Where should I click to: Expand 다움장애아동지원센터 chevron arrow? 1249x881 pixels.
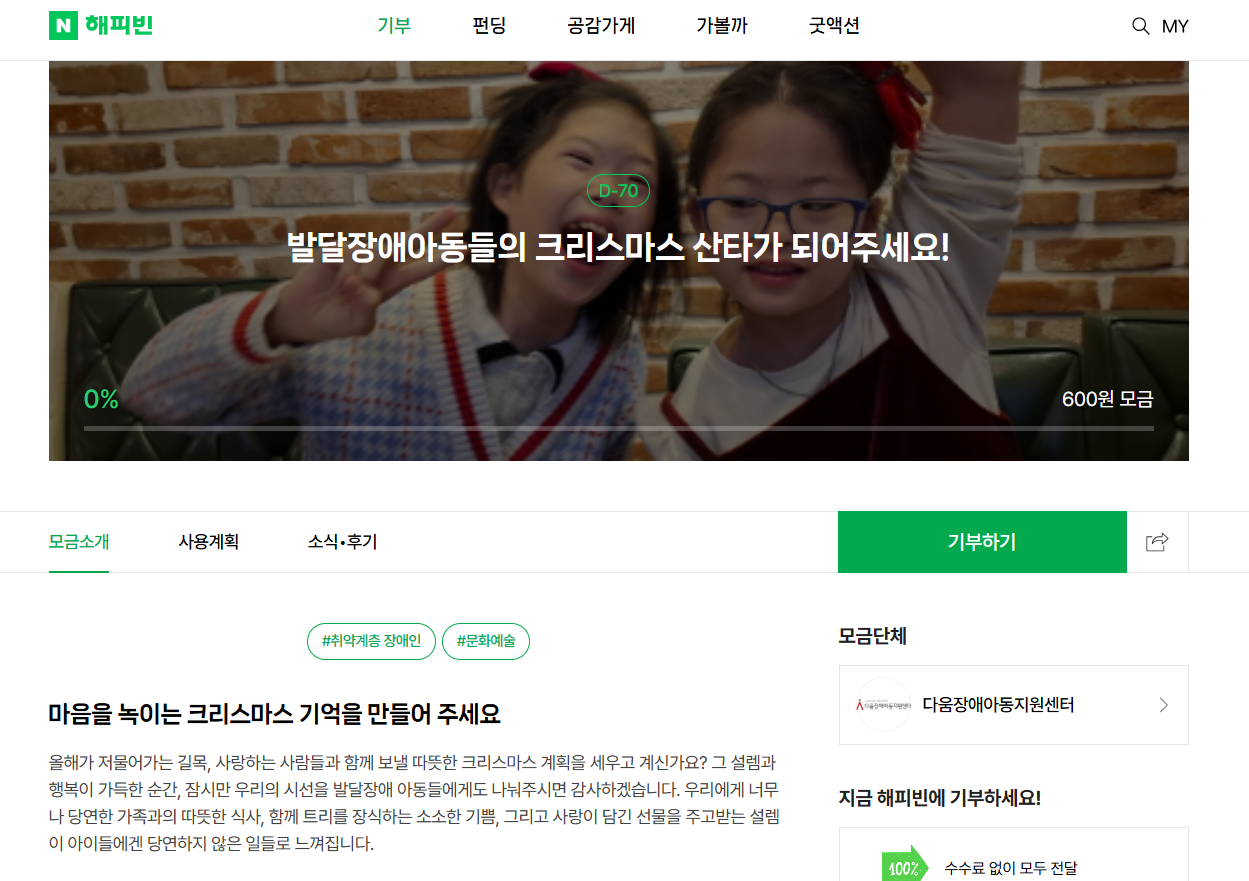click(x=1163, y=705)
